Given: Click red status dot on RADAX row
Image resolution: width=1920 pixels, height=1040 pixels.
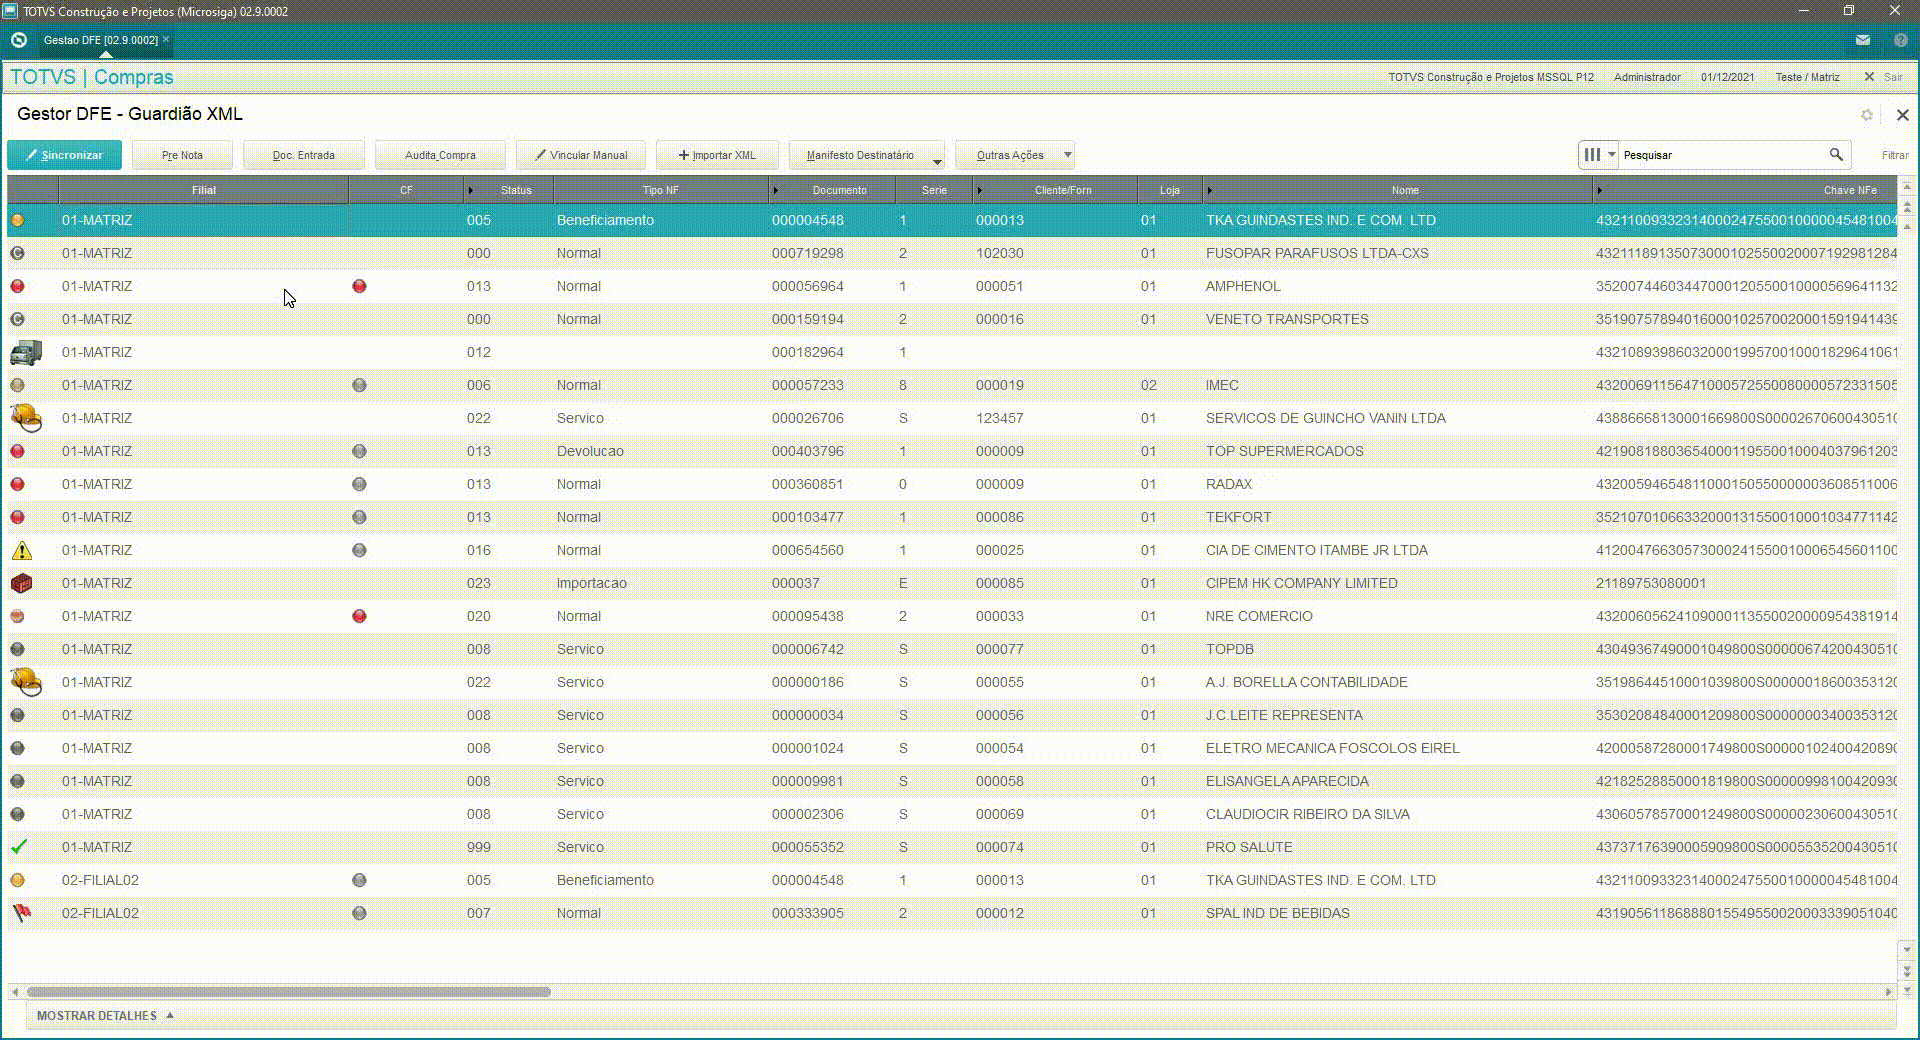Looking at the screenshot, I should (17, 484).
